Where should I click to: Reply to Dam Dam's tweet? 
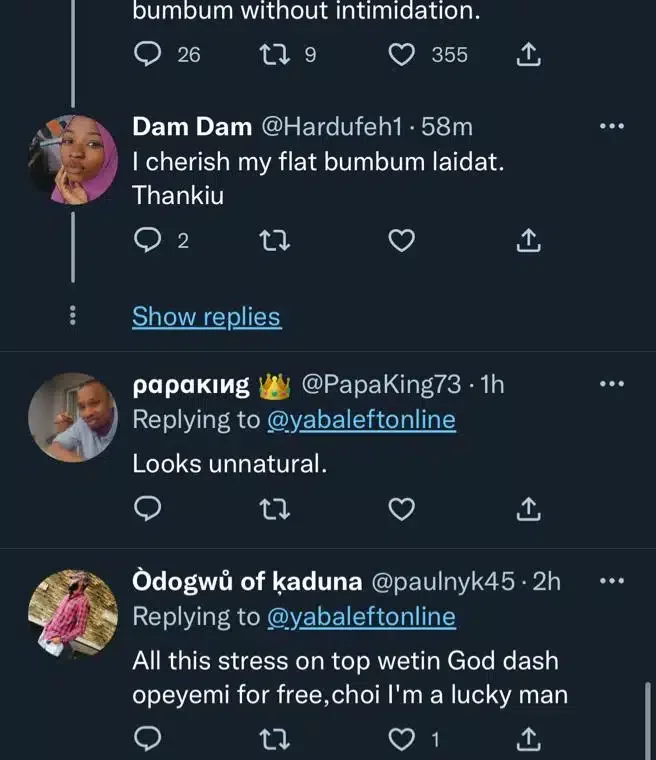click(x=148, y=240)
